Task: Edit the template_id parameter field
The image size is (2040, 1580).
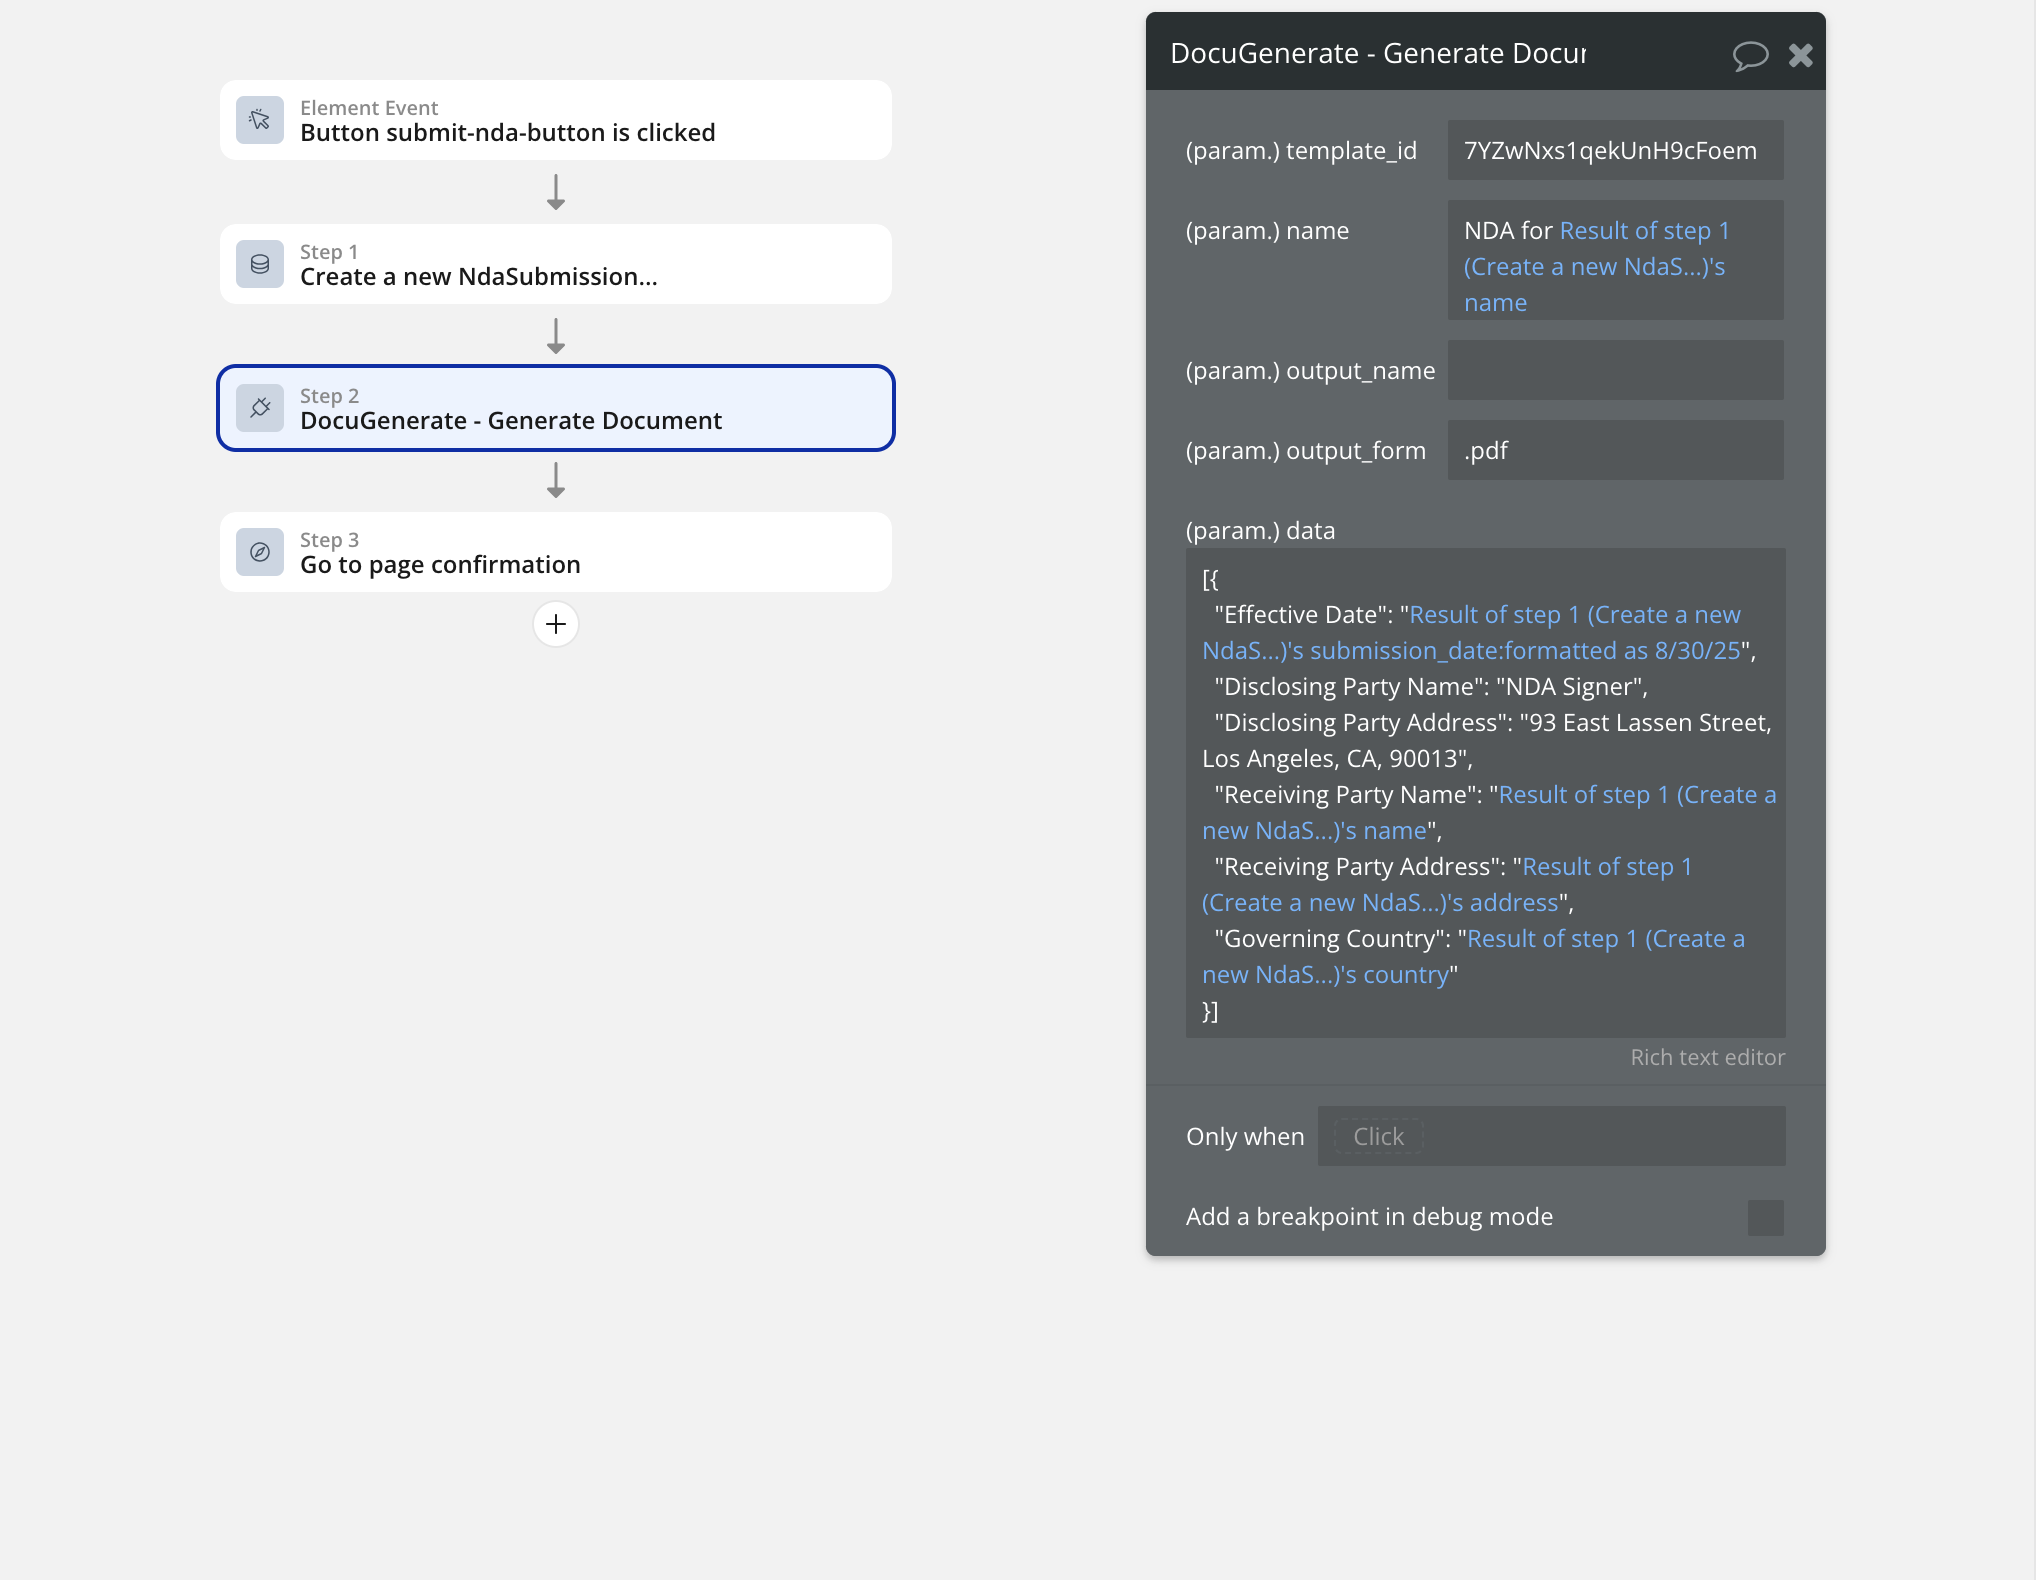Action: point(1615,150)
